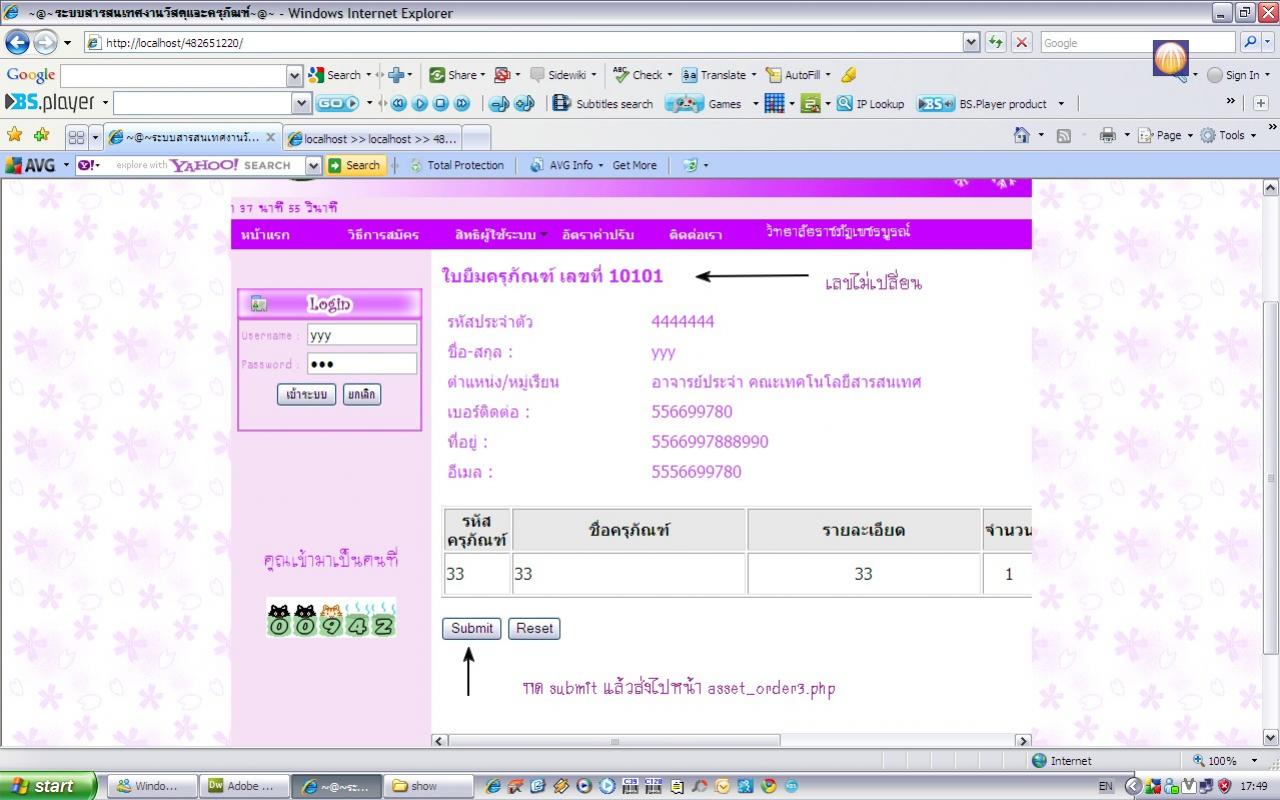
Task: Open the สิทธิผู้ใช้ระบบ menu item
Action: tap(495, 235)
